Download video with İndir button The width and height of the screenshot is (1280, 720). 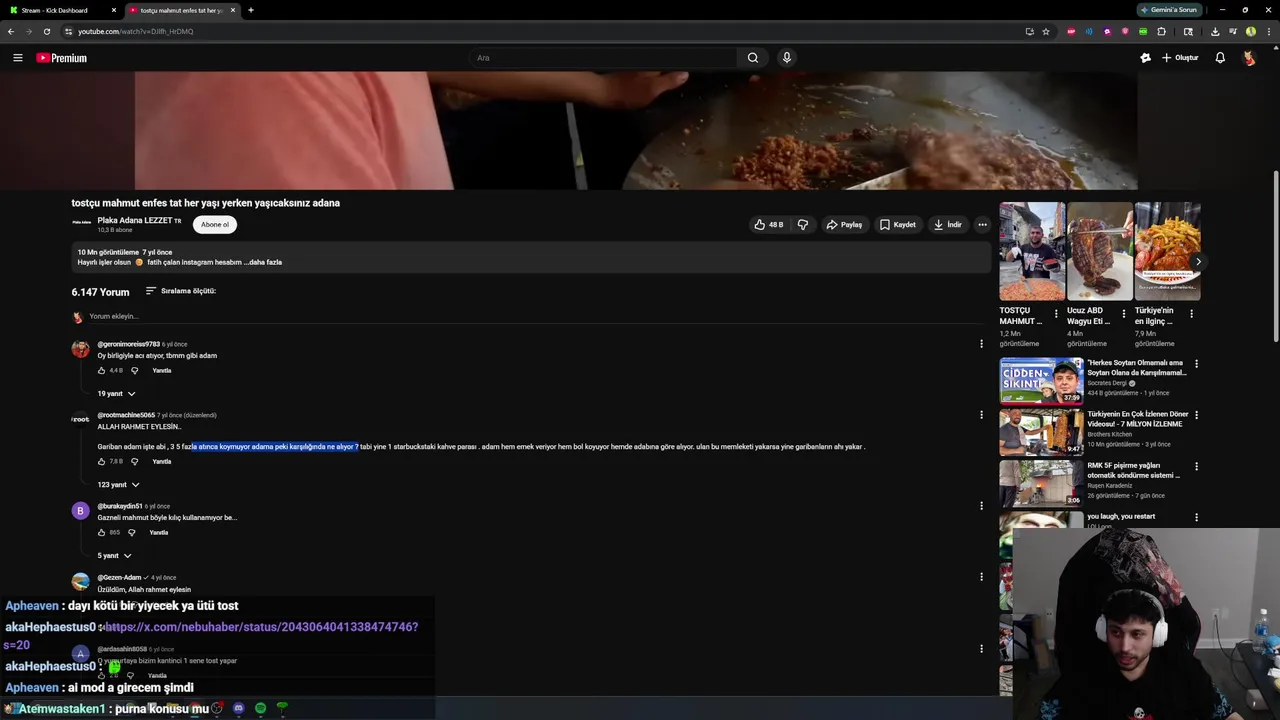coord(948,225)
